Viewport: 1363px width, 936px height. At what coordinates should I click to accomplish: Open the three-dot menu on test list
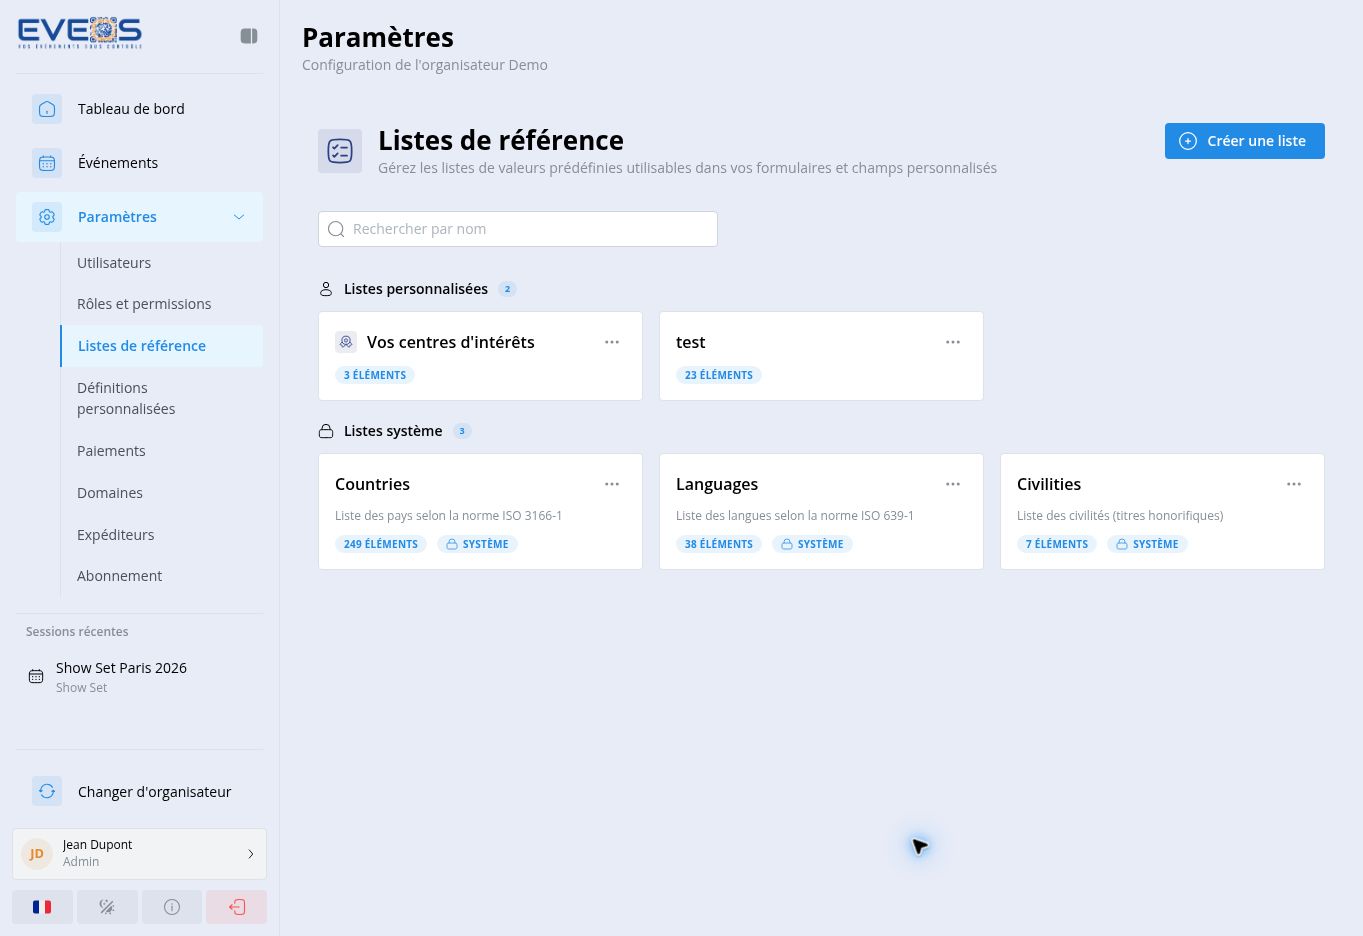click(x=953, y=342)
